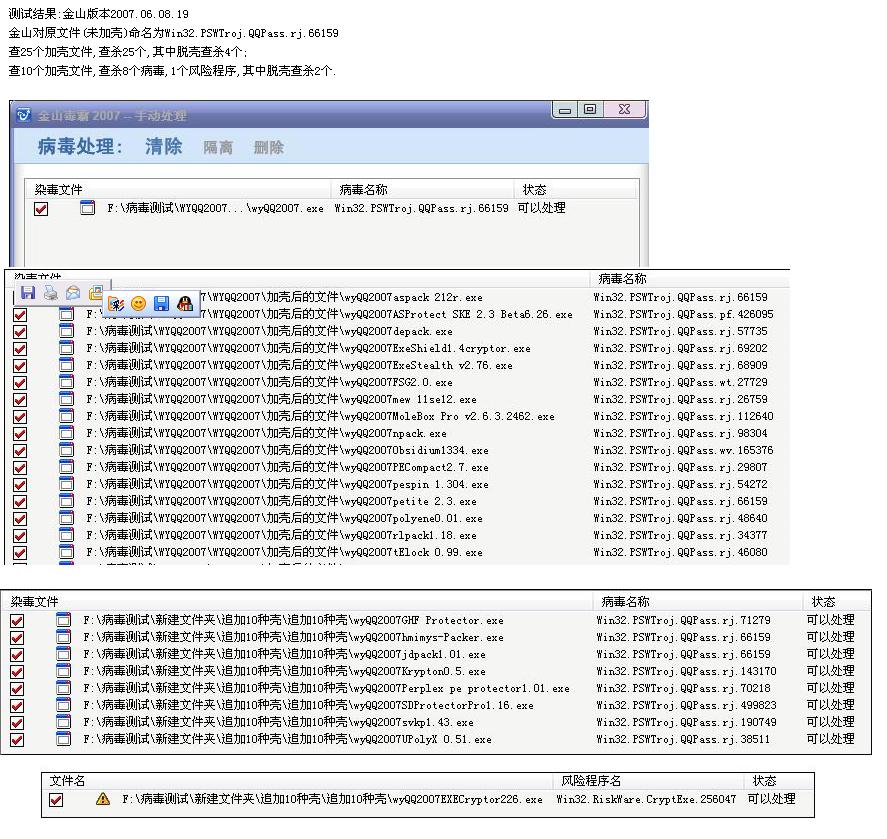
Task: Select Win32.RiskWare.CryptExe.256047 risk name
Action: coord(646,799)
